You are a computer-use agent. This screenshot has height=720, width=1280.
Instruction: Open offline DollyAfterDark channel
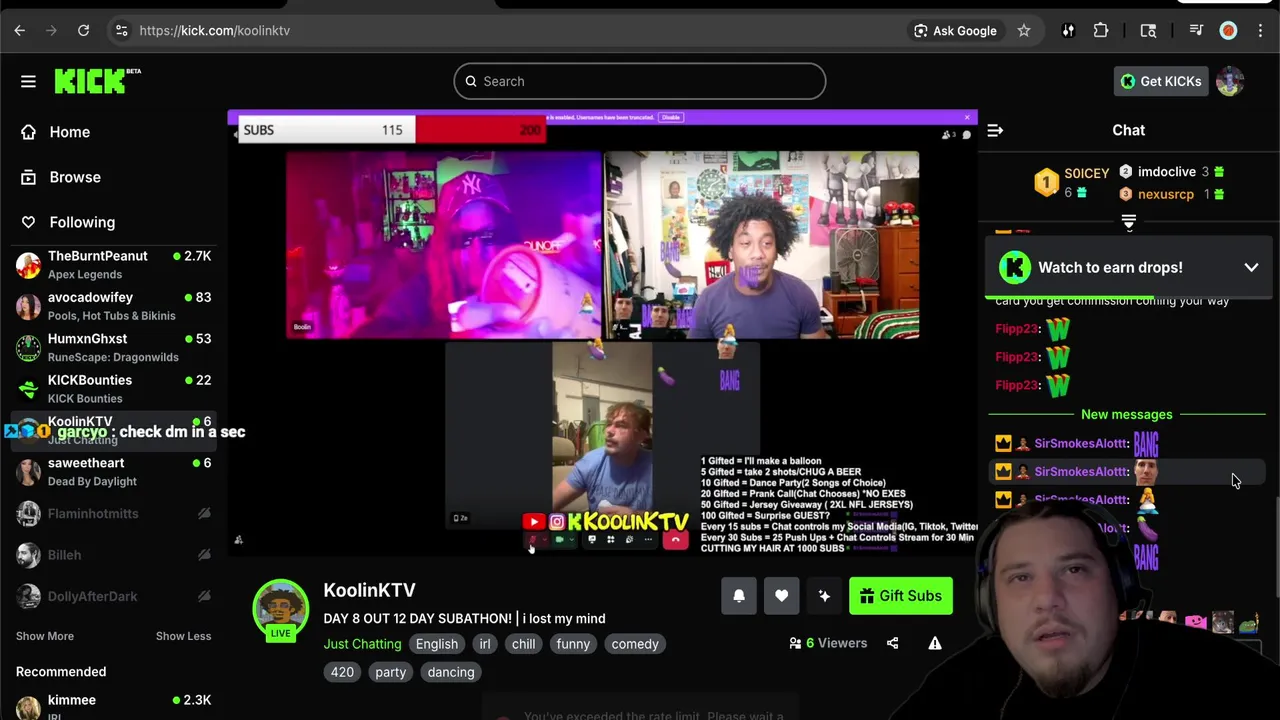point(114,596)
